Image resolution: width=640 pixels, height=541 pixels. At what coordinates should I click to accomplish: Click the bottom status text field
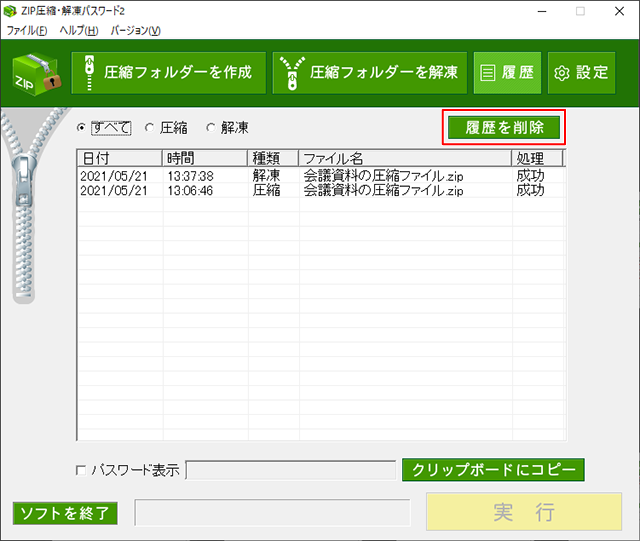point(272,512)
